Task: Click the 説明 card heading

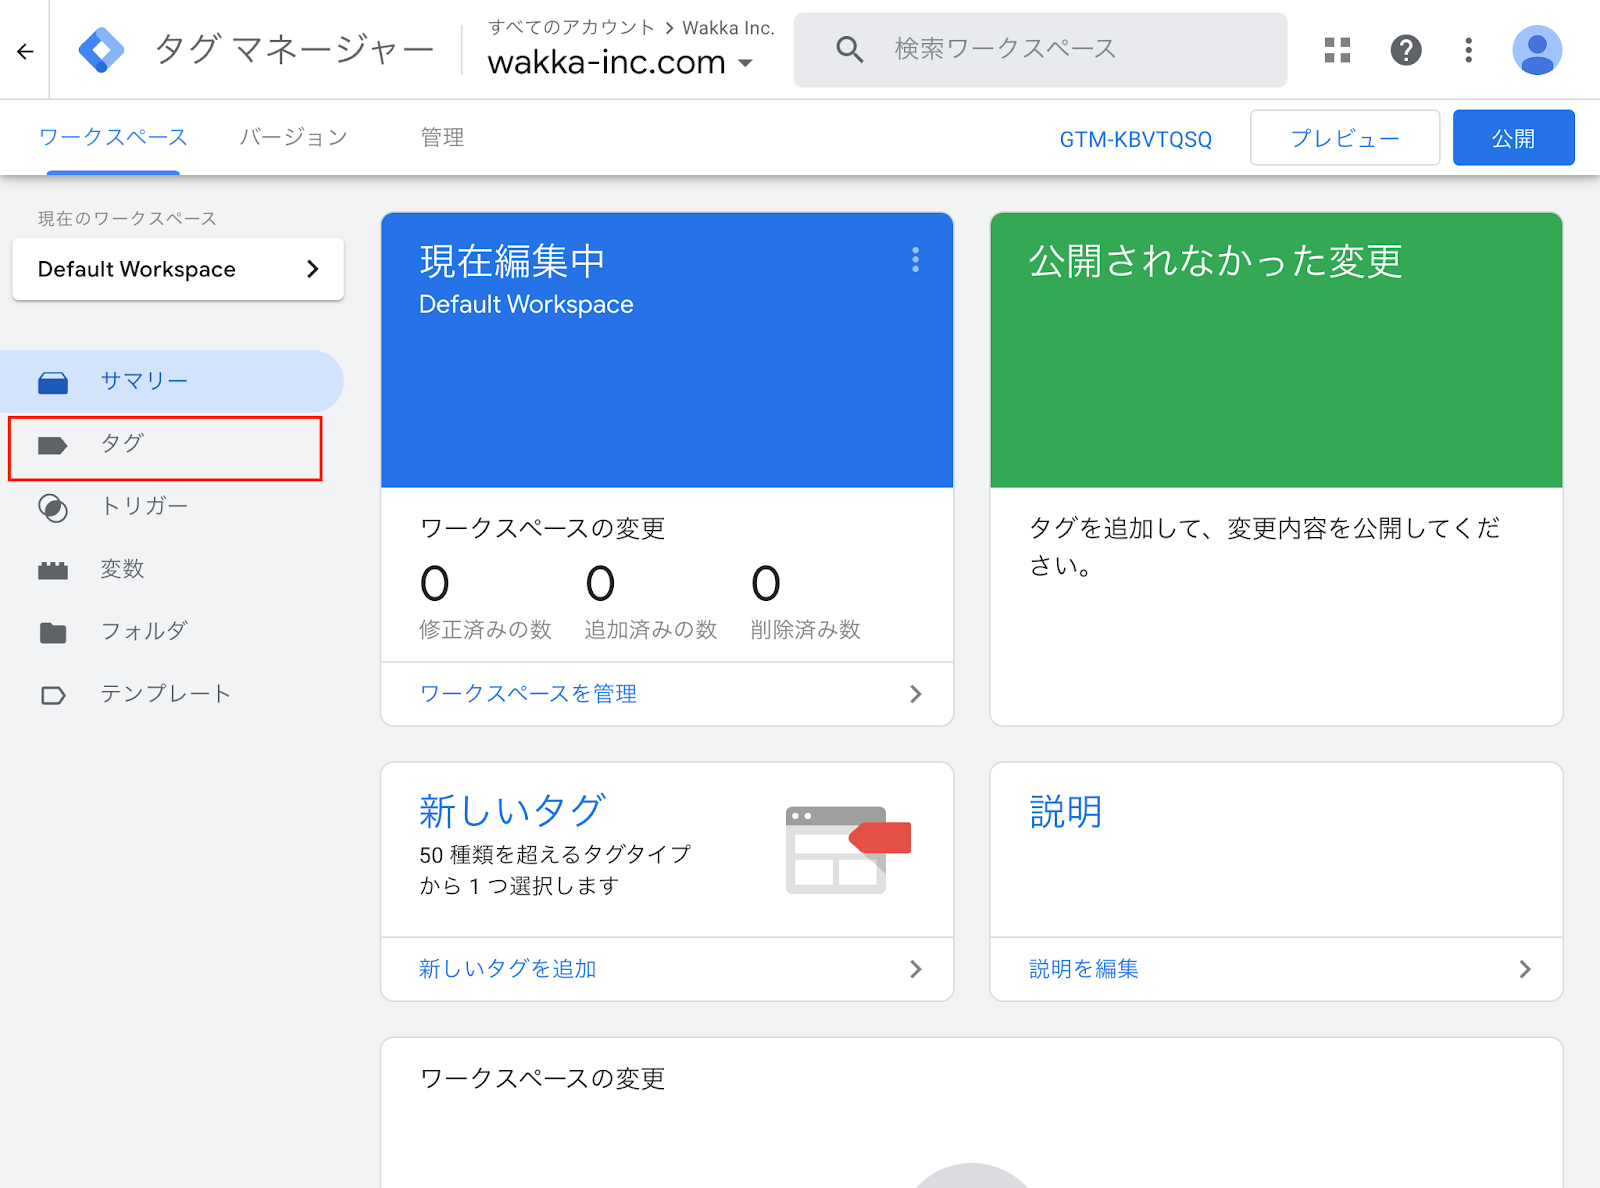Action: [1066, 811]
